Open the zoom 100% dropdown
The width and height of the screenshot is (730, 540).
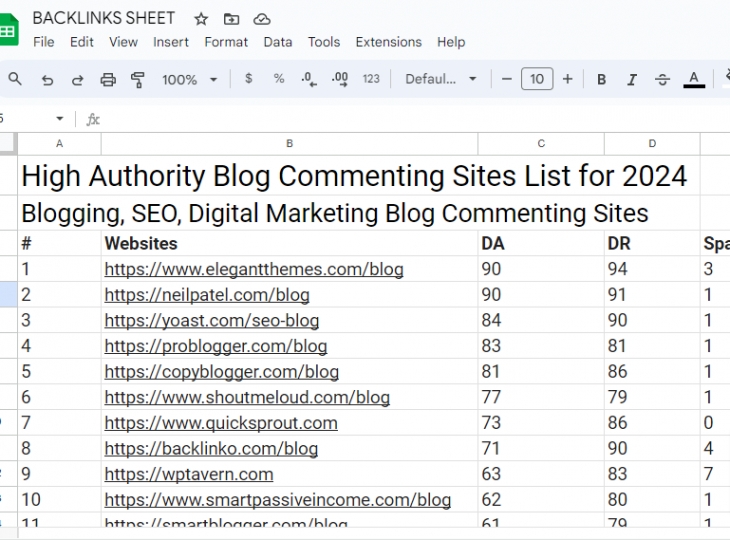coord(189,80)
